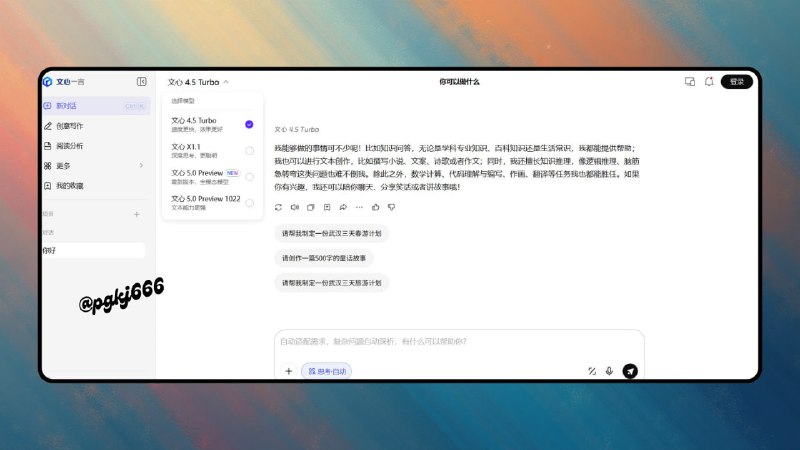Screen dimensions: 800x450
Task: Open notifications with the bell icon
Action: coord(709,82)
